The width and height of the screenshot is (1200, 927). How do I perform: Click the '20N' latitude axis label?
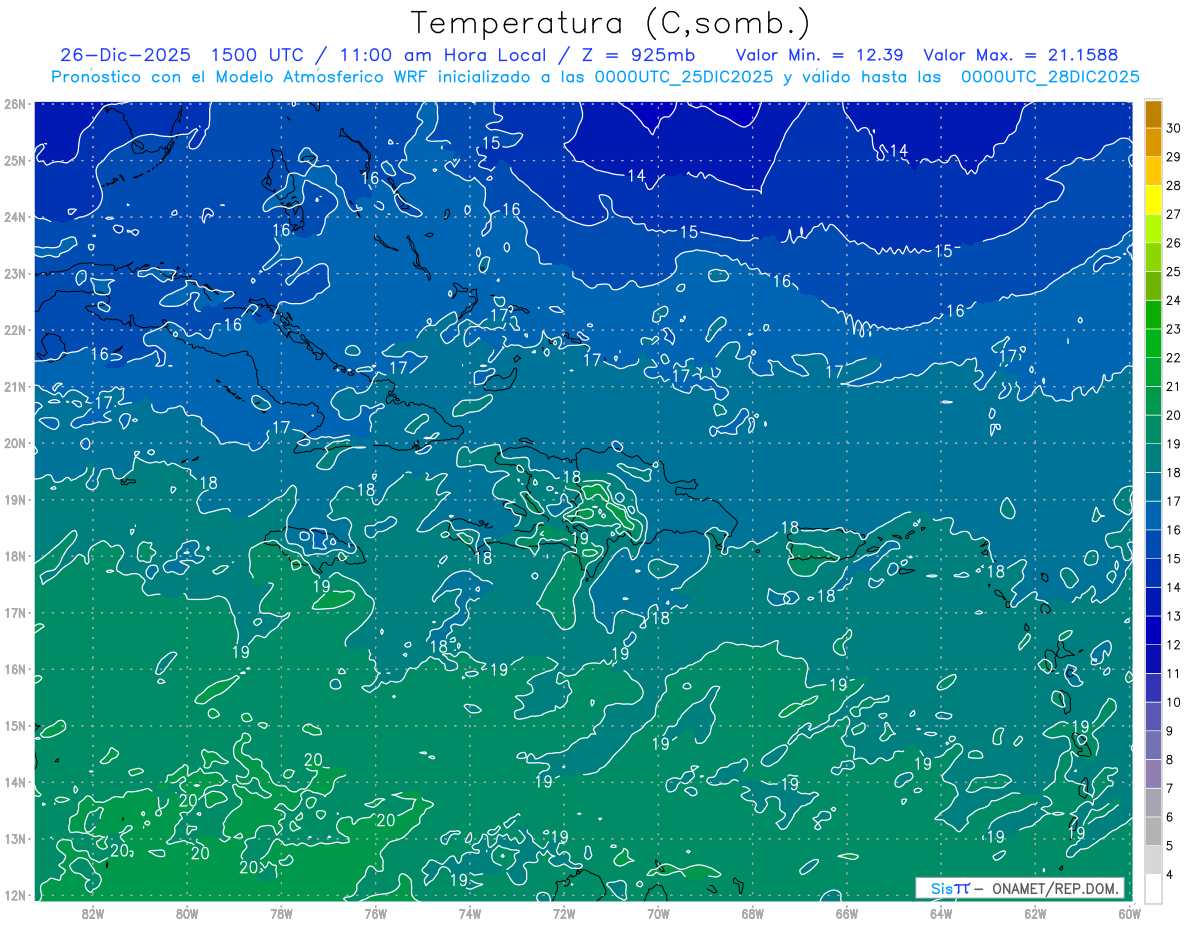[15, 443]
